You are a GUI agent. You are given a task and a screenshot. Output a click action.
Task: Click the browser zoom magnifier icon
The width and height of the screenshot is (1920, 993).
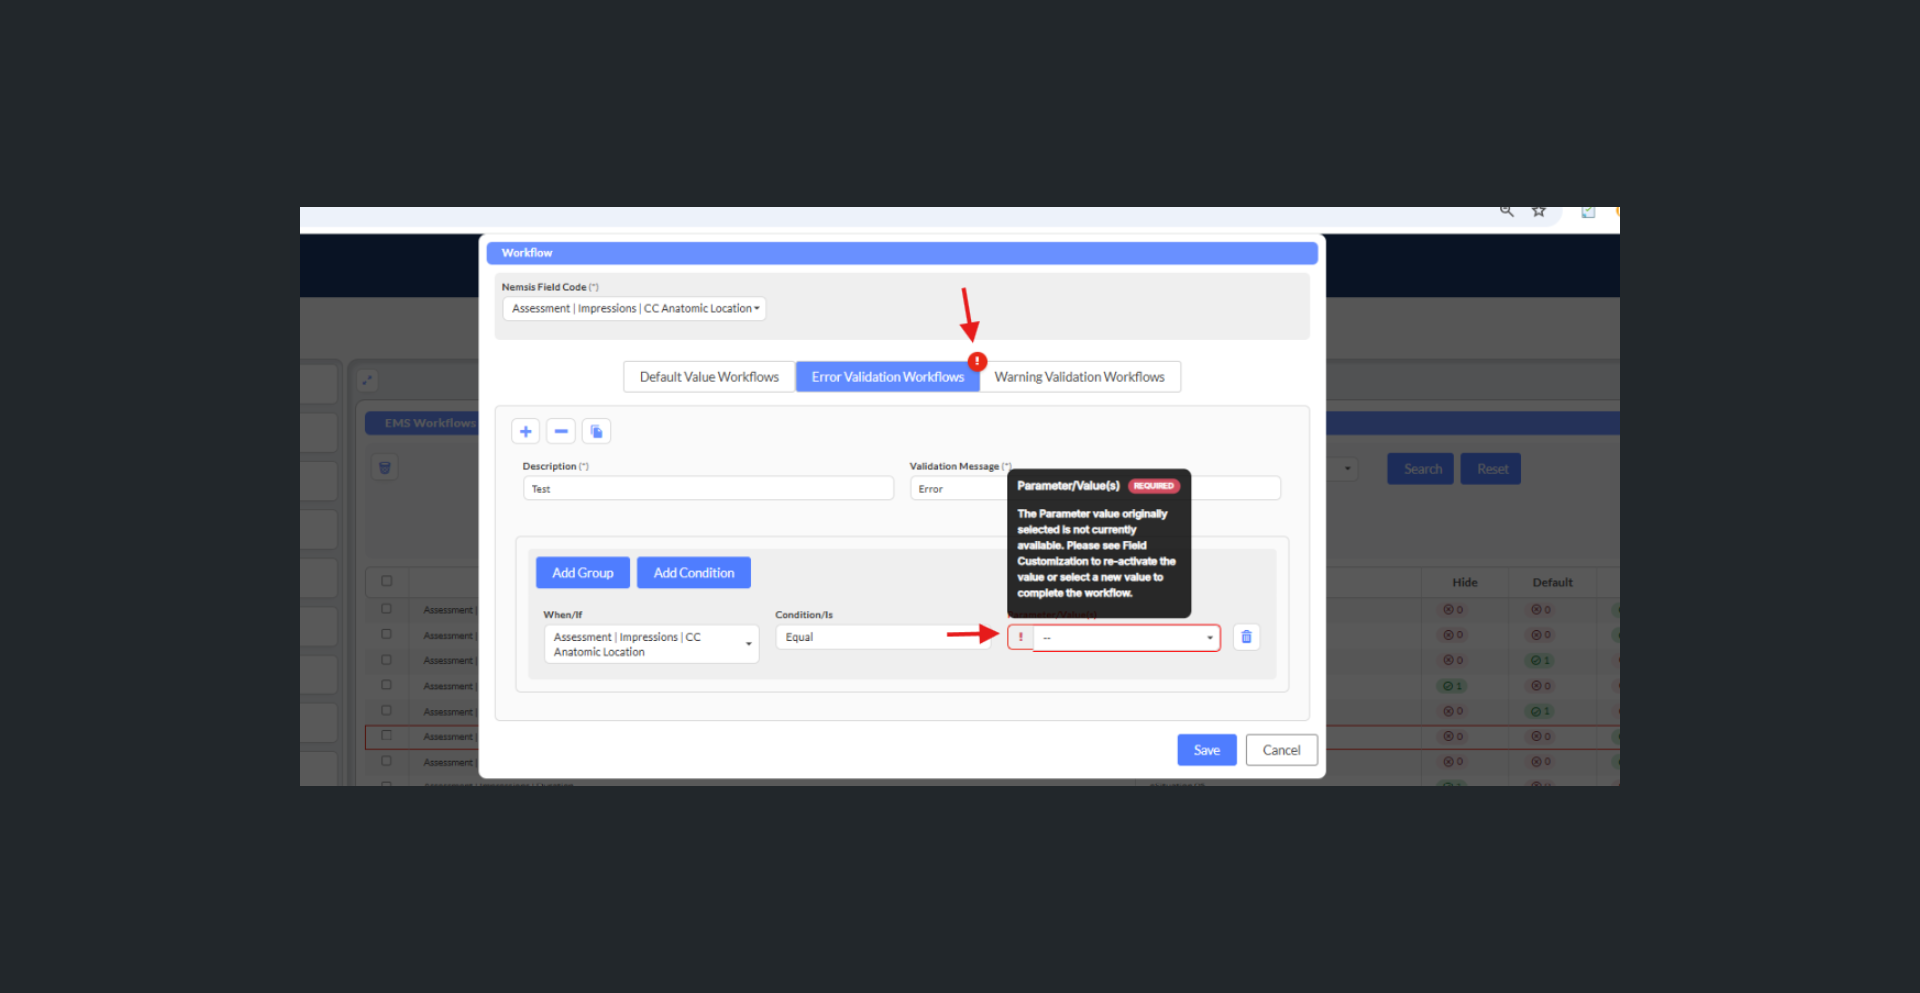point(1506,211)
